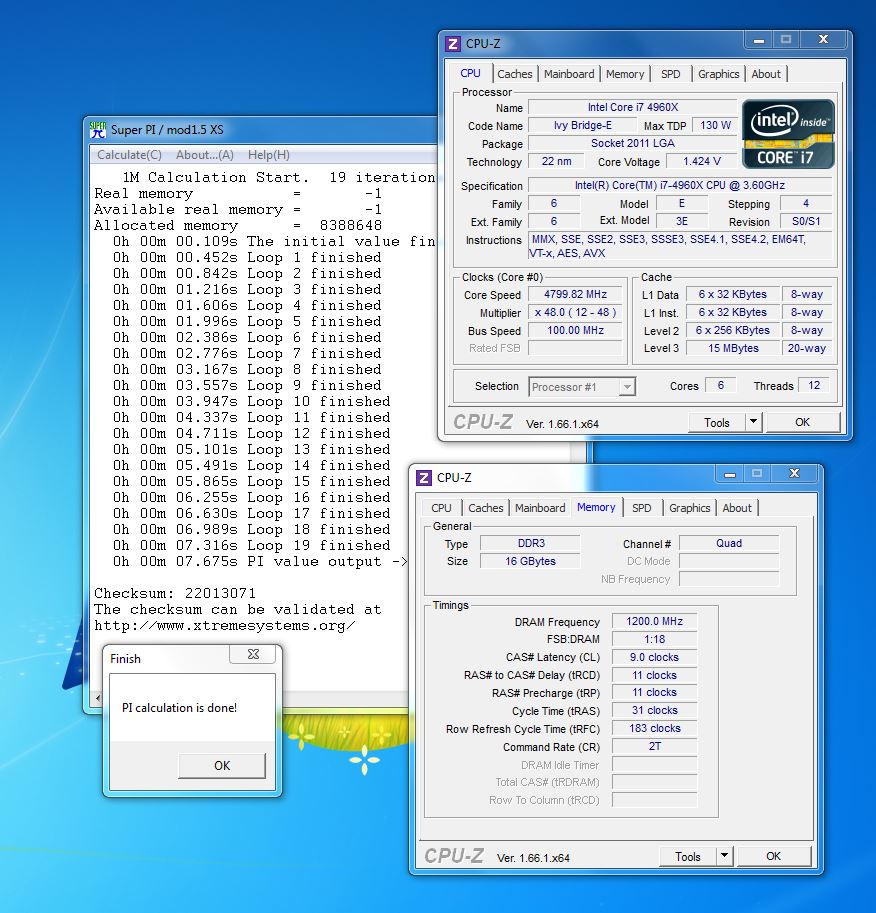Click the Max TDP value 130 W
Screen dimensions: 876x913
[x=715, y=125]
